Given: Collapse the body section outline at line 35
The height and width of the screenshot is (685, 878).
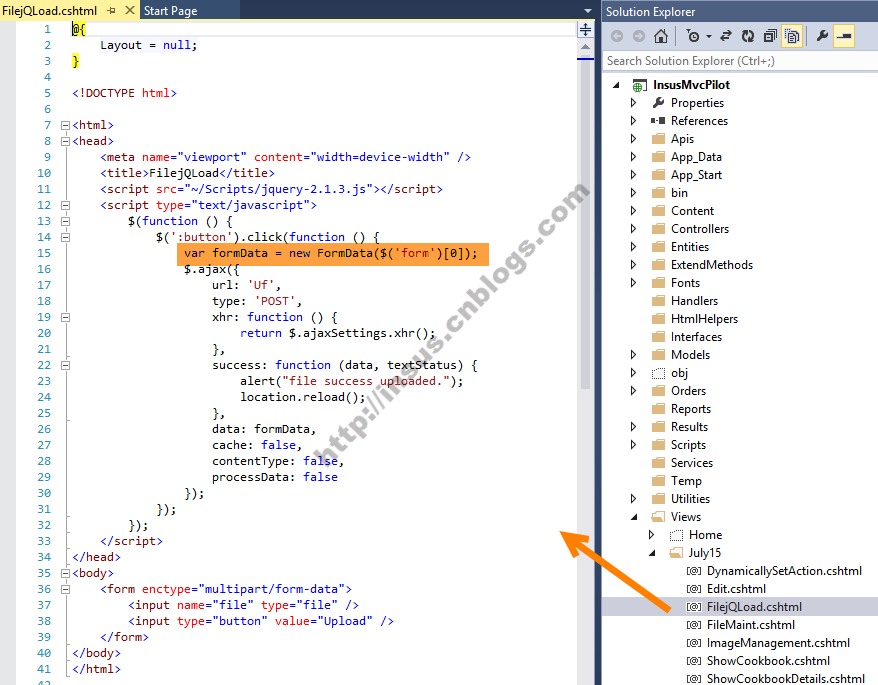Looking at the screenshot, I should (x=66, y=574).
